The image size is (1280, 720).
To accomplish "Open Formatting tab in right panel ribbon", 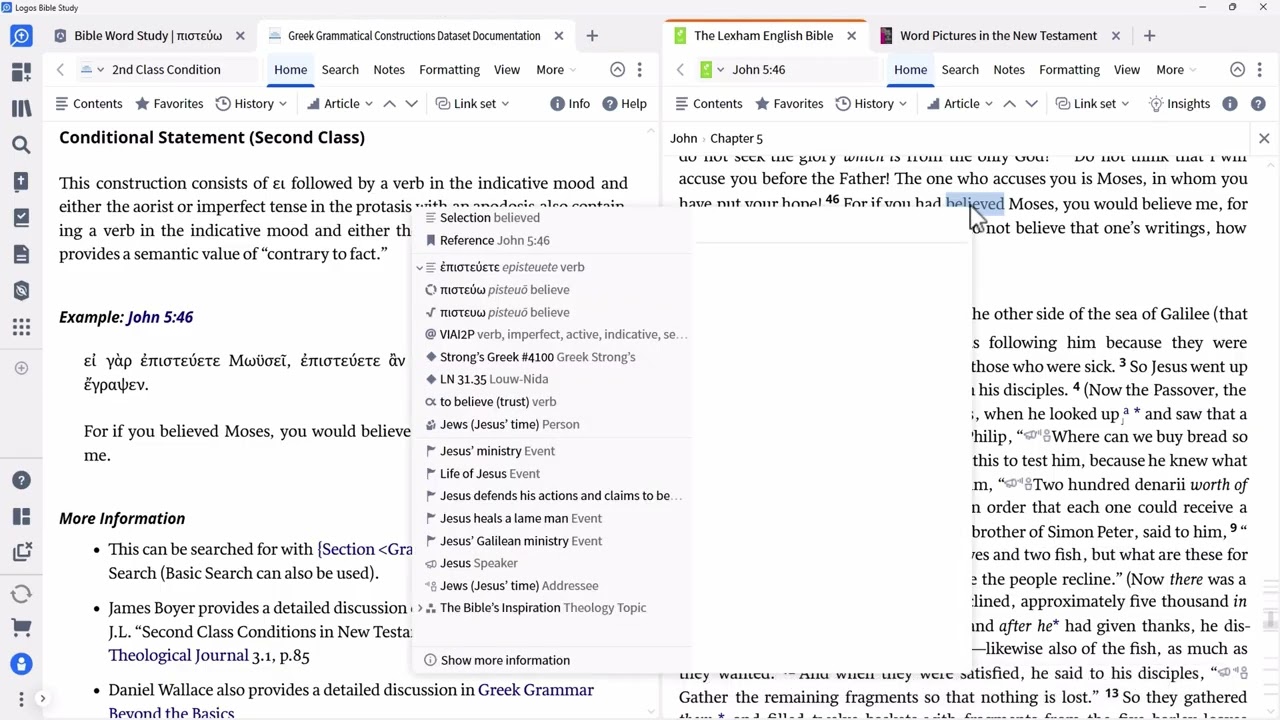I will pyautogui.click(x=1069, y=70).
